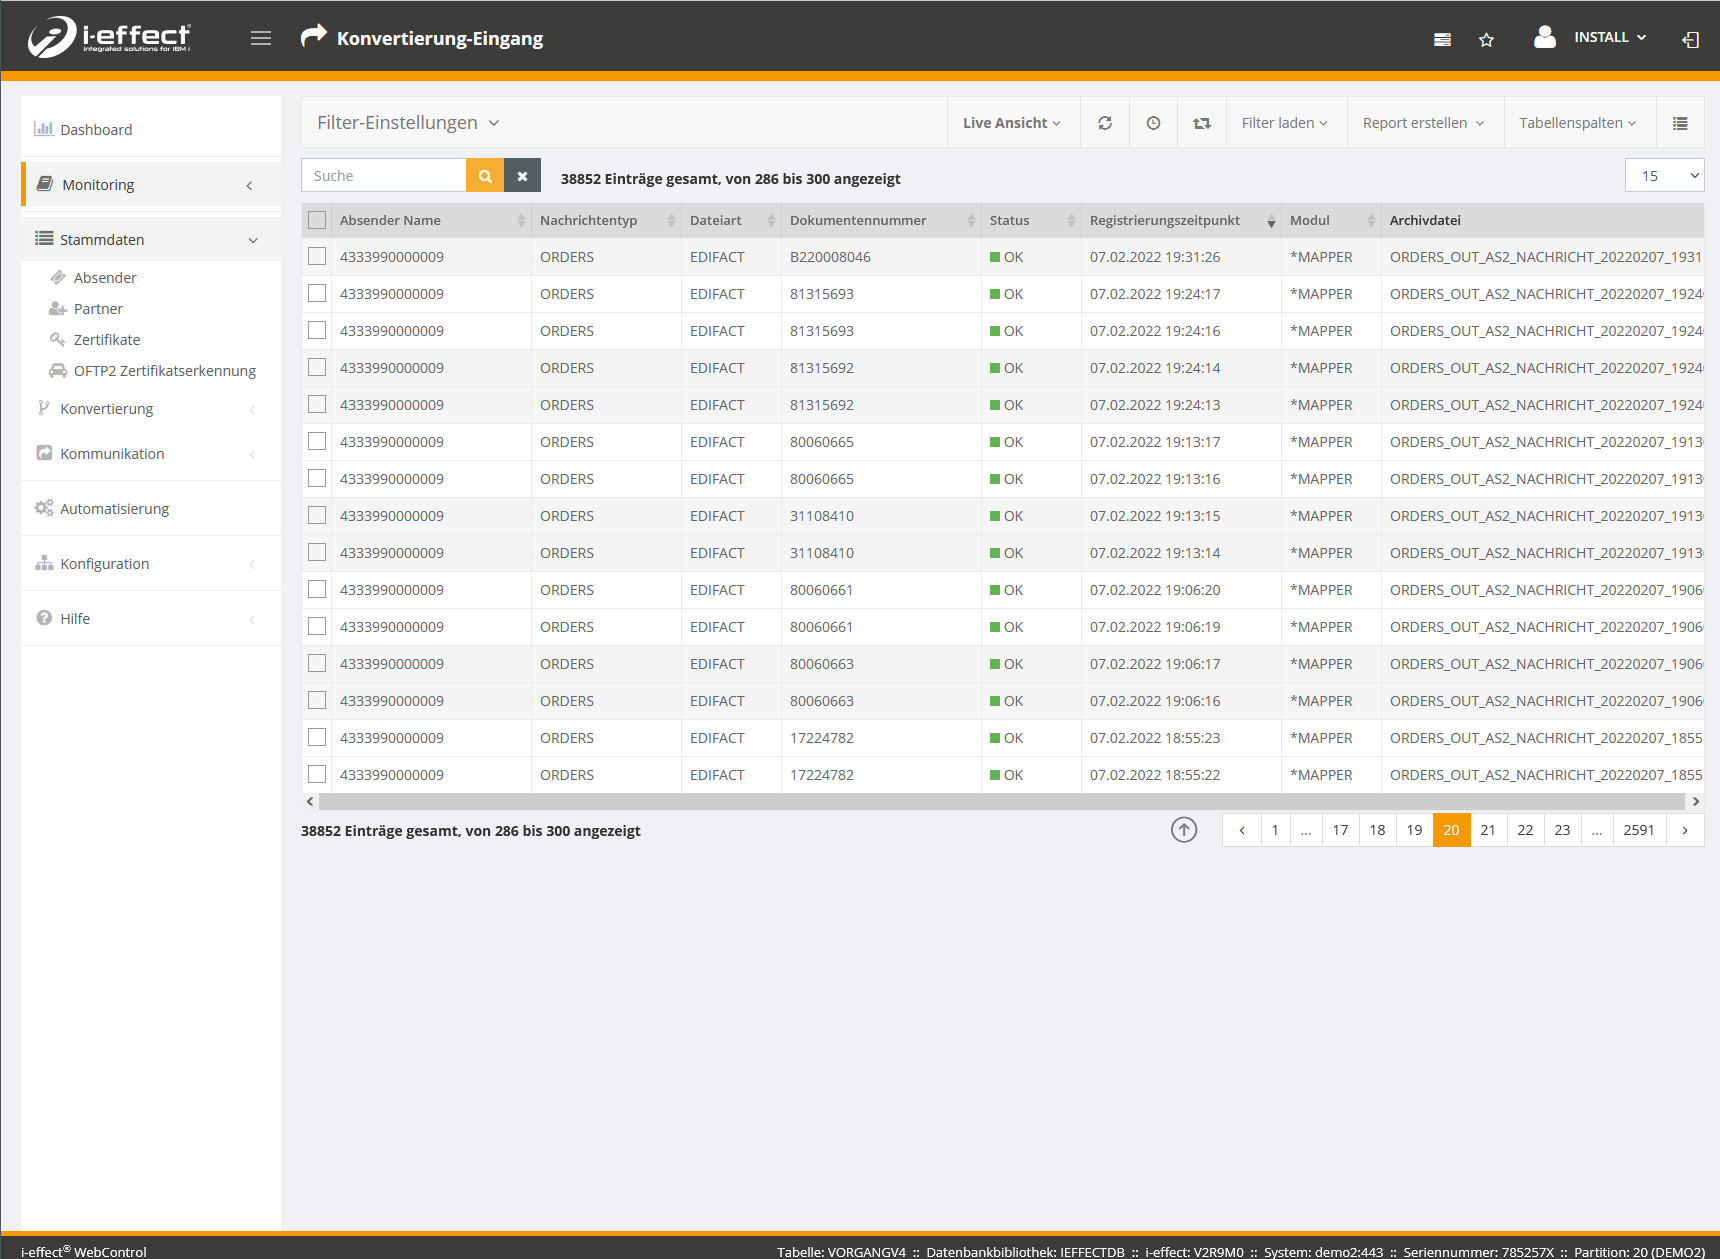1720x1259 pixels.
Task: Check the row with document B220008046
Action: pyautogui.click(x=317, y=257)
